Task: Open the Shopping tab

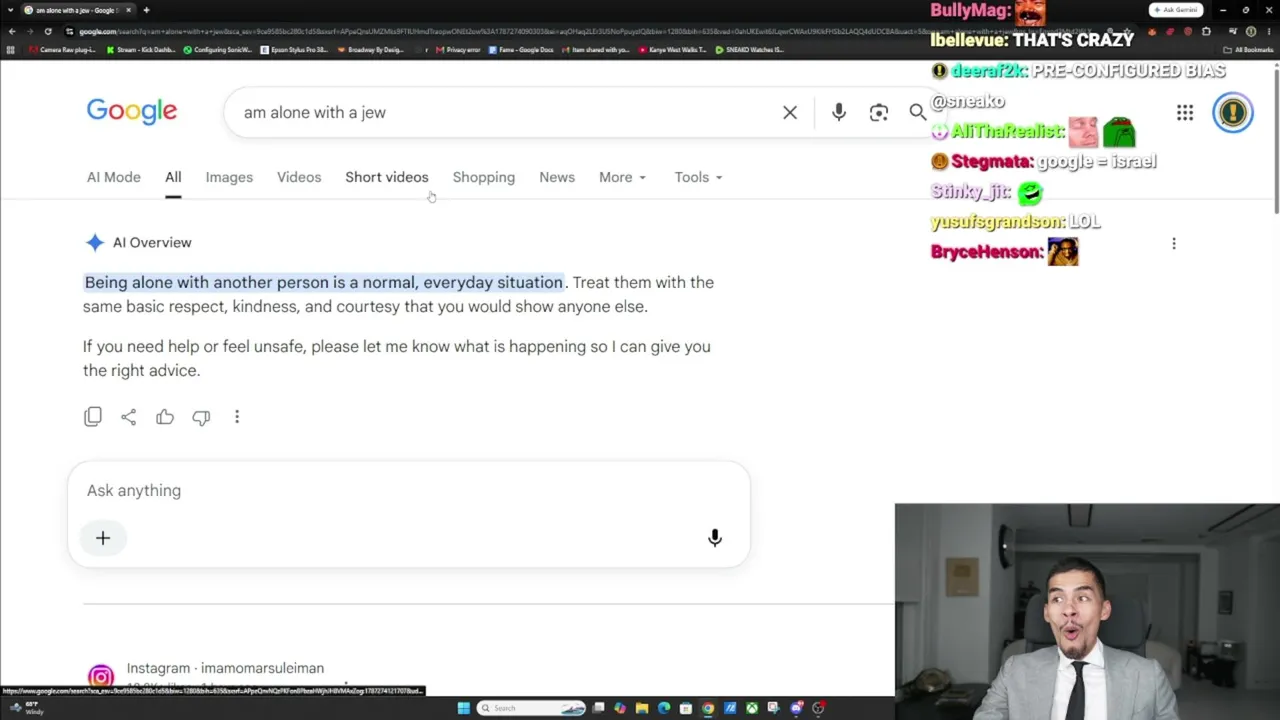Action: click(x=484, y=177)
